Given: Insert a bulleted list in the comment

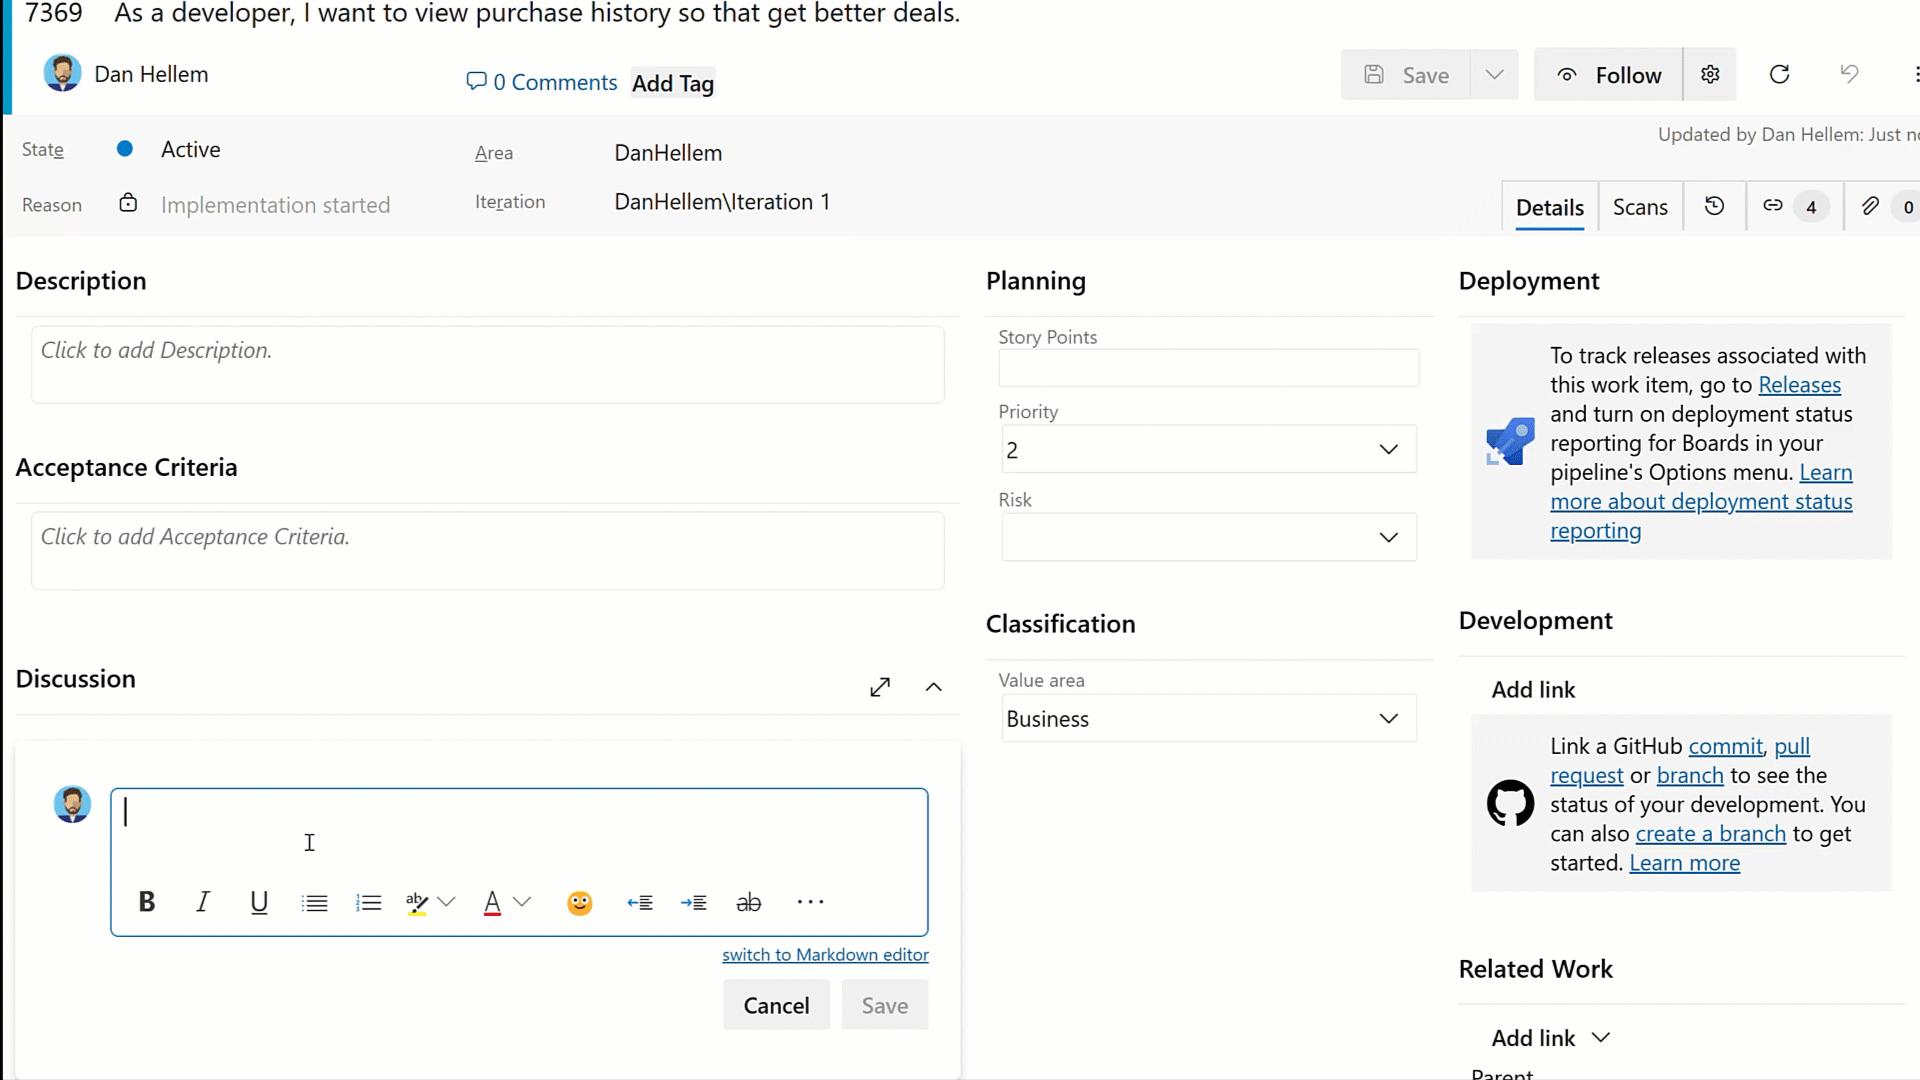Looking at the screenshot, I should pyautogui.click(x=313, y=901).
